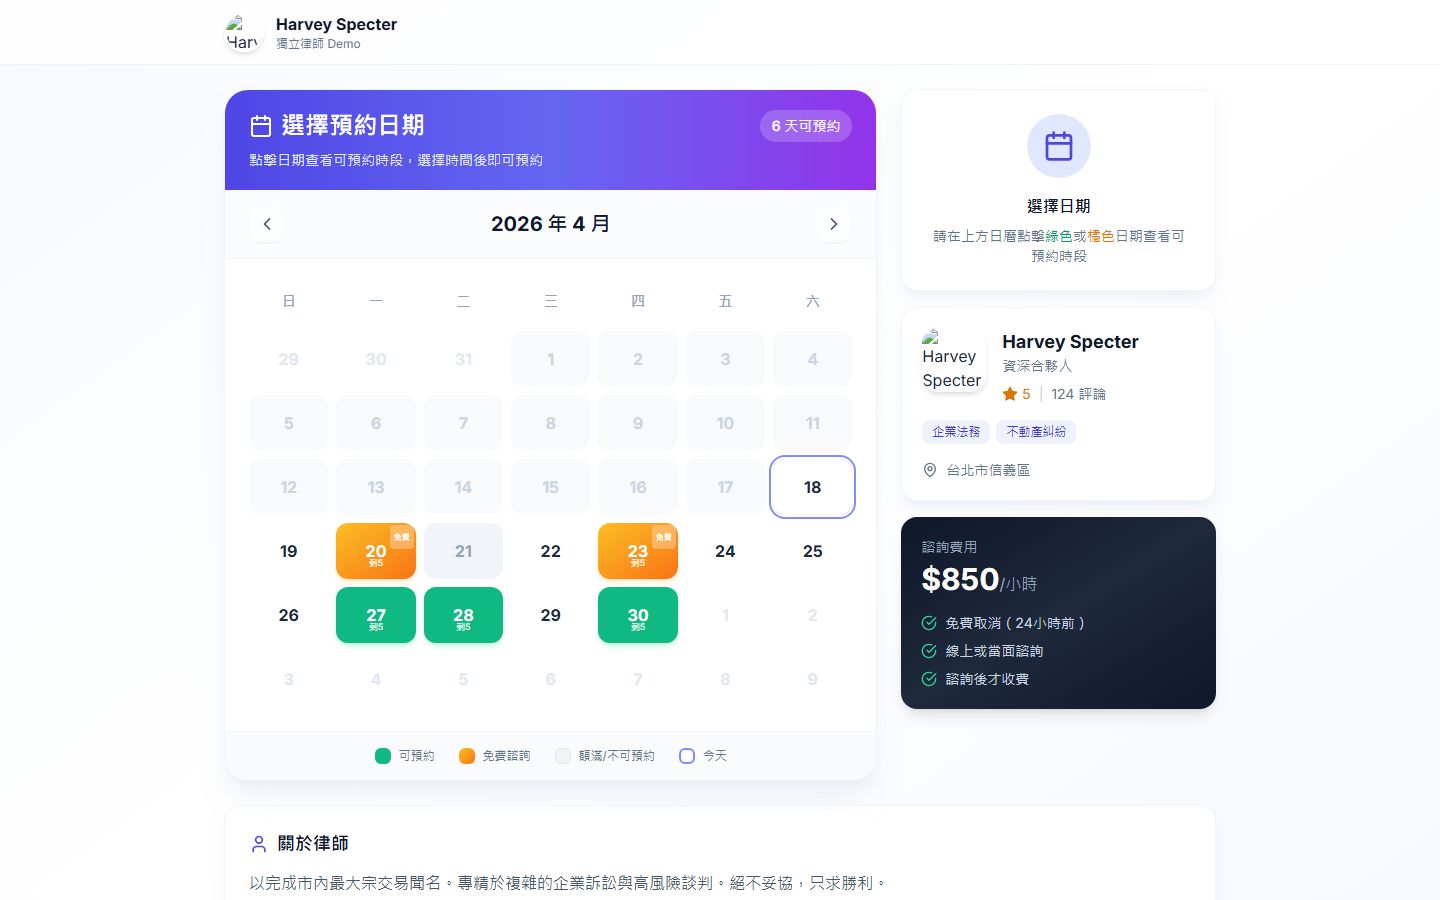This screenshot has height=900, width=1440.
Task: Click the orange star rating icon
Action: [x=1010, y=394]
